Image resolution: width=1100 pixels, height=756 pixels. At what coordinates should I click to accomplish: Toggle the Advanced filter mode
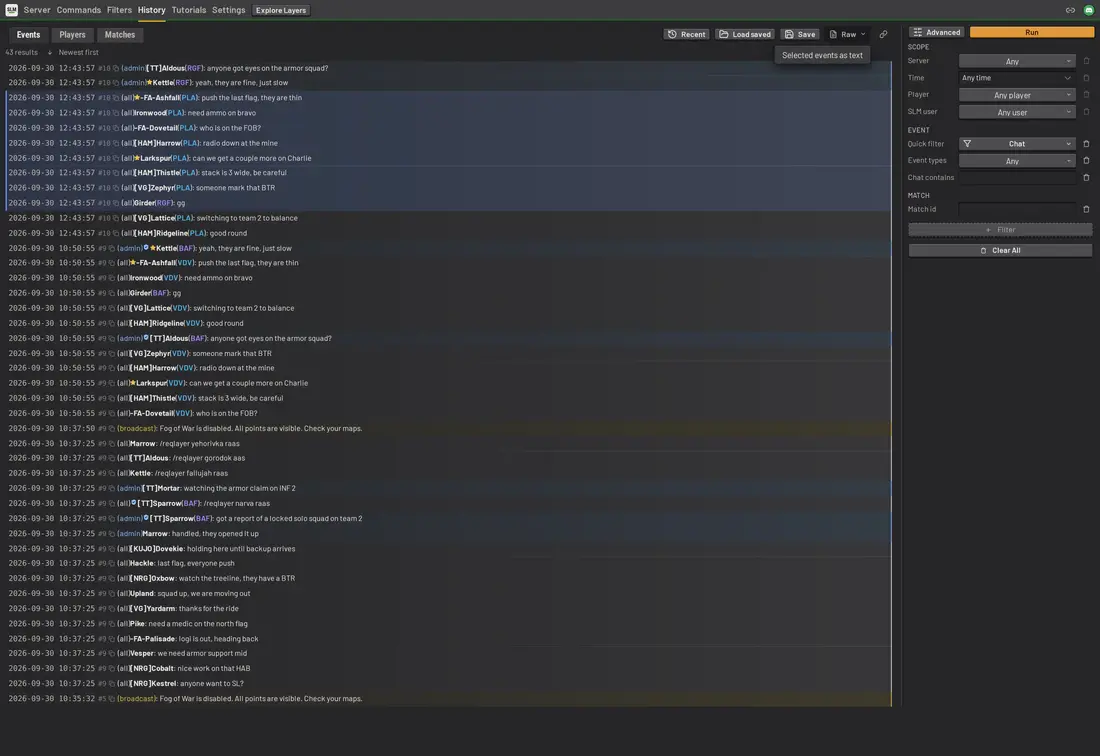click(x=937, y=32)
